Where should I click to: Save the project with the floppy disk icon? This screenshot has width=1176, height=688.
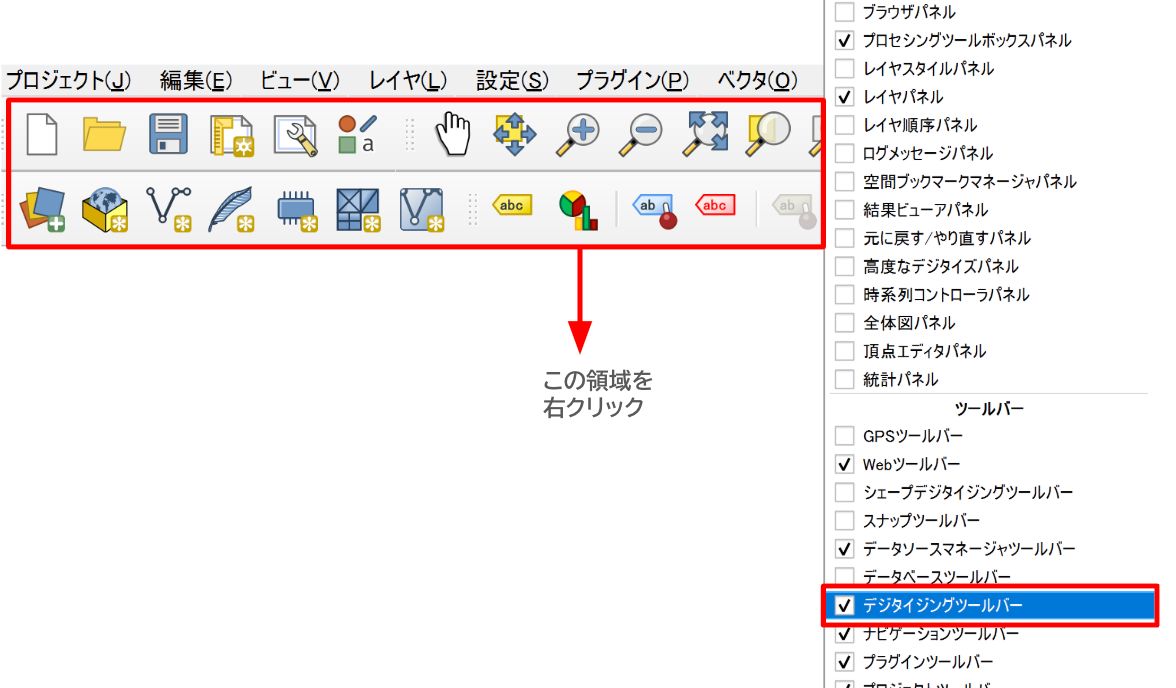168,134
